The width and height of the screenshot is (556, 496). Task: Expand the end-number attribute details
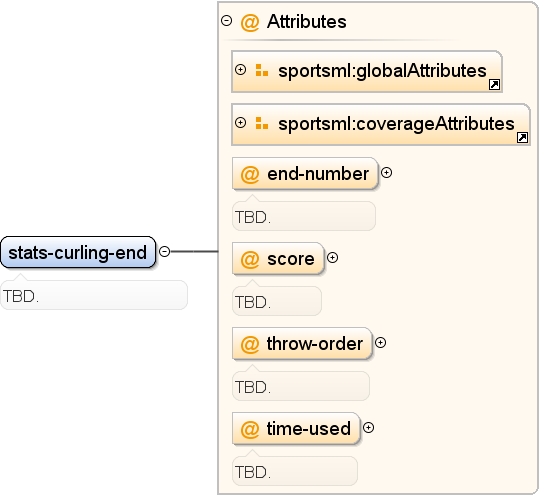pos(386,173)
